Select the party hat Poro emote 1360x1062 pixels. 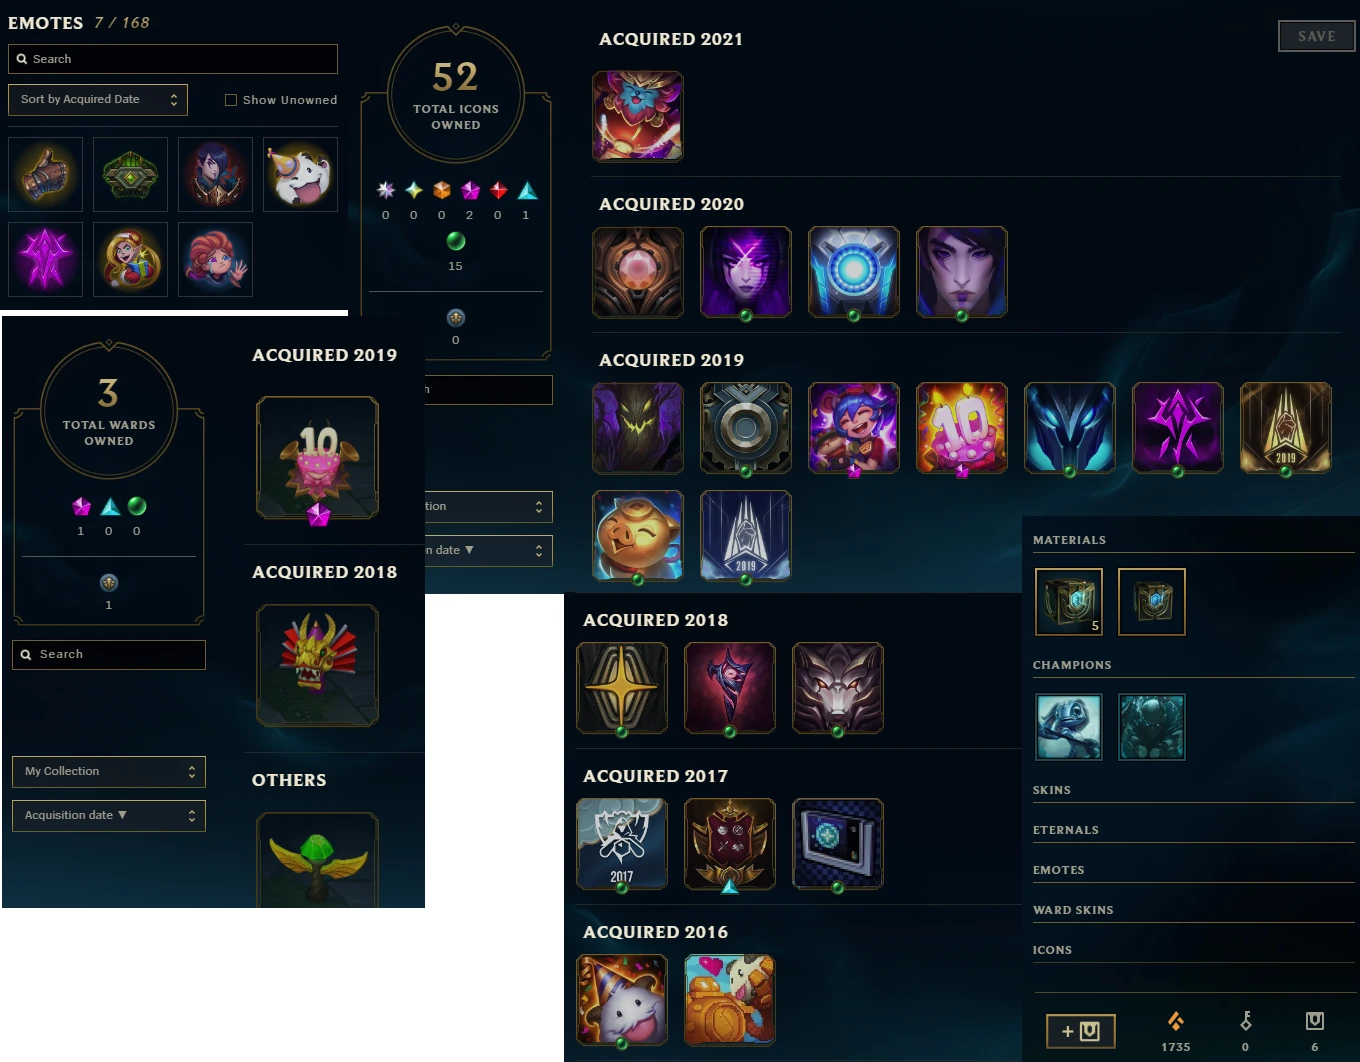[300, 174]
